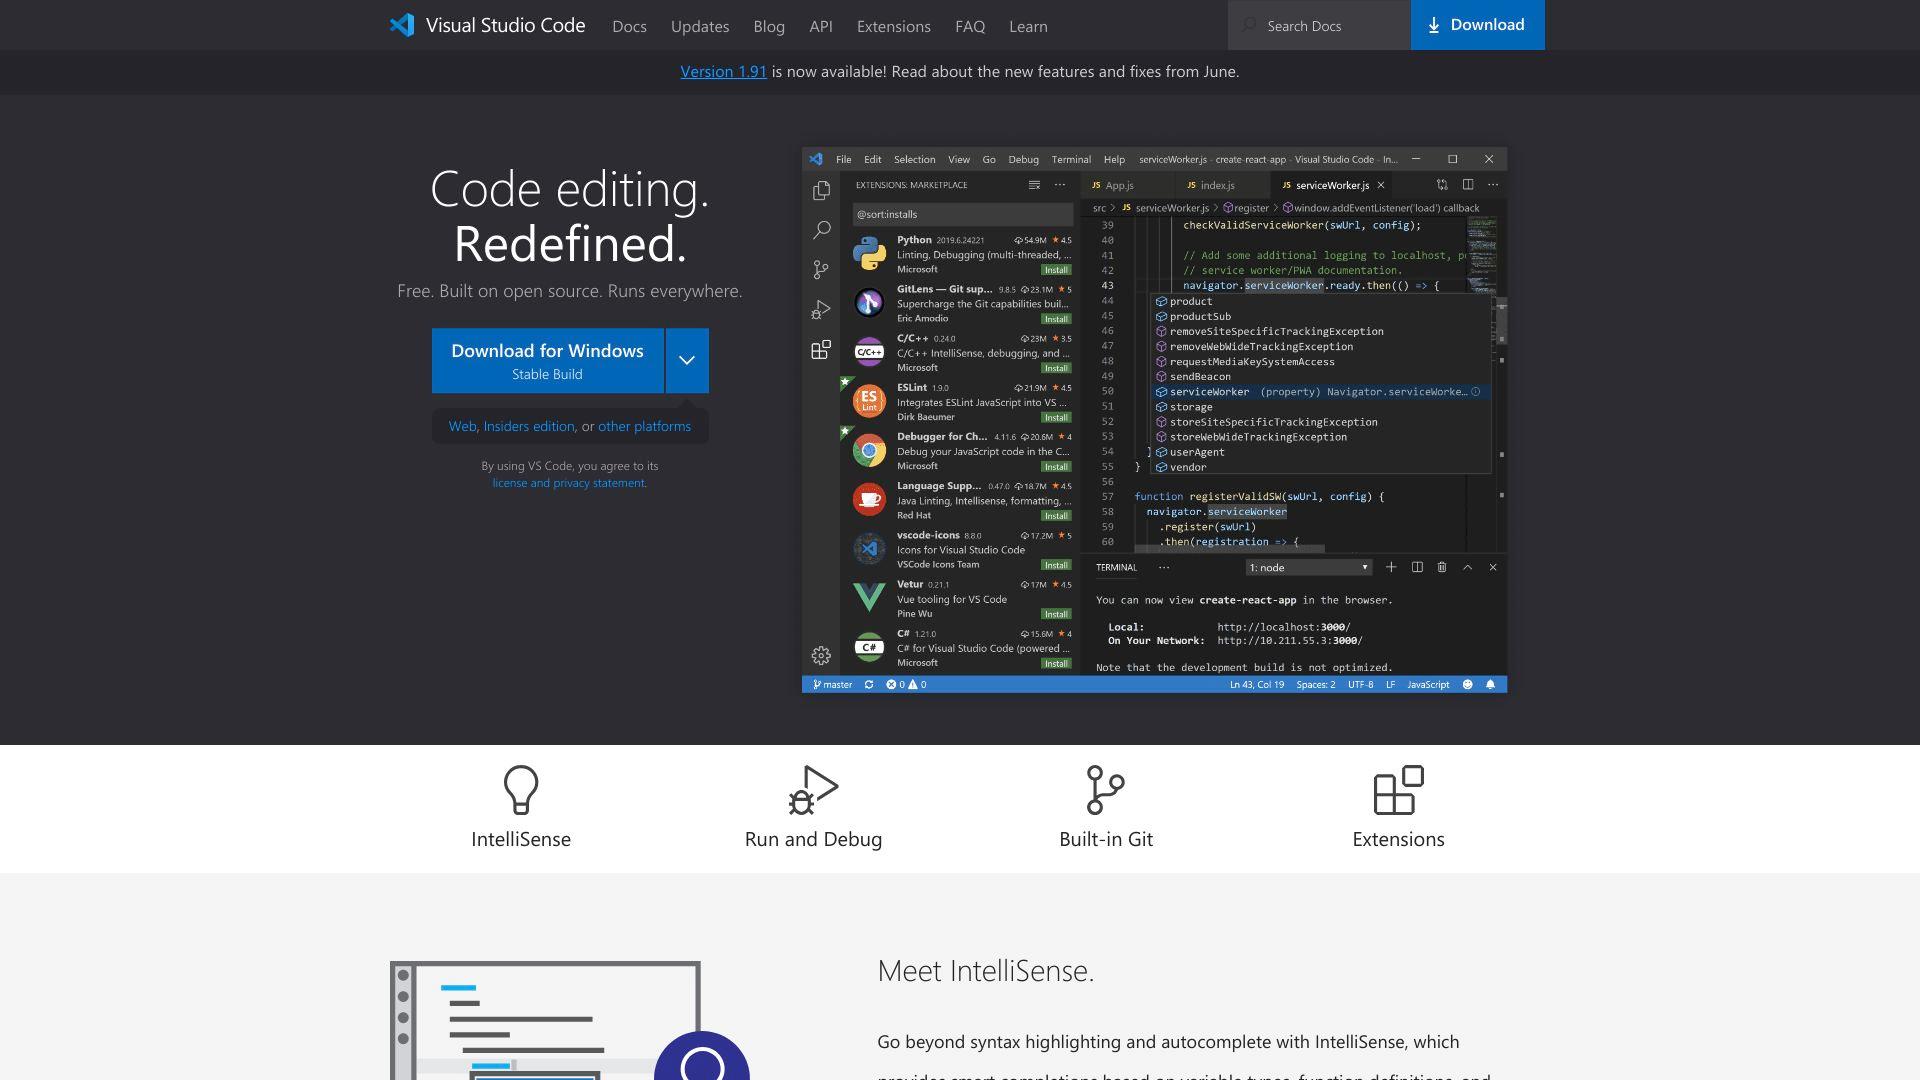Select the serviceWorker autocomplete suggestion
1920x1080 pixels.
1320,392
